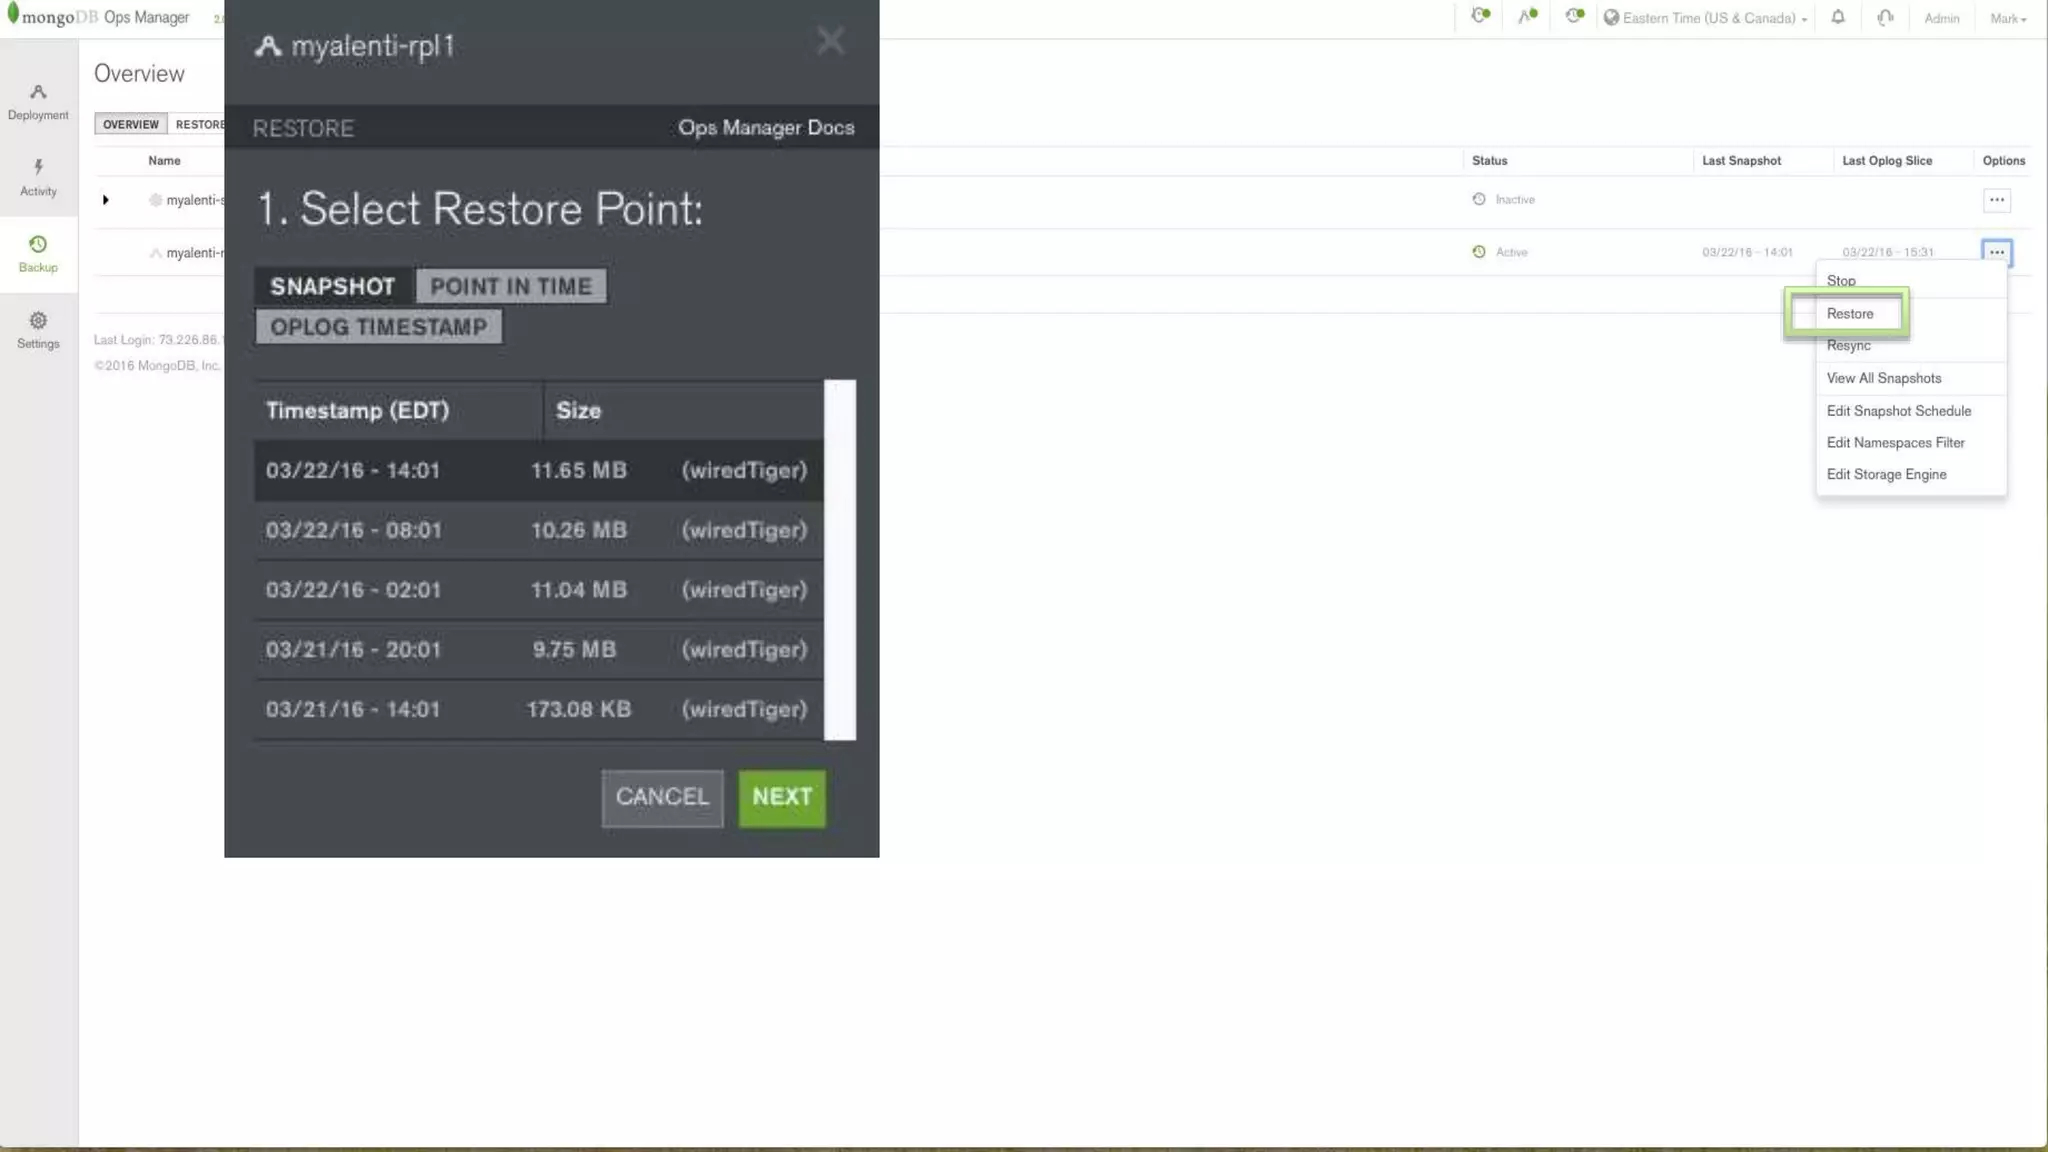Go to Settings in the sidebar
Viewport: 2048px width, 1152px height.
(38, 329)
